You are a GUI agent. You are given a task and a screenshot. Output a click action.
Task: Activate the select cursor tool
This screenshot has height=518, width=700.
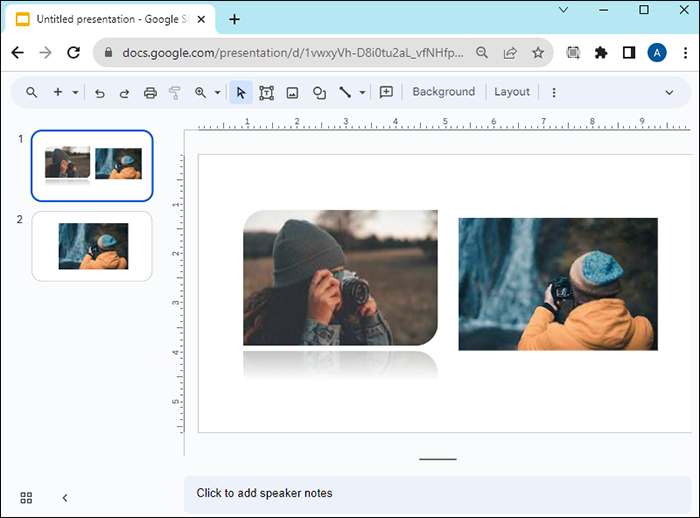pyautogui.click(x=240, y=92)
